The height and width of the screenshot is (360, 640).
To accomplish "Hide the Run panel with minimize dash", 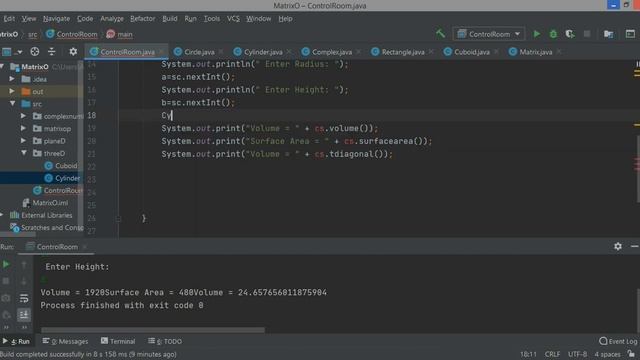I will [634, 246].
